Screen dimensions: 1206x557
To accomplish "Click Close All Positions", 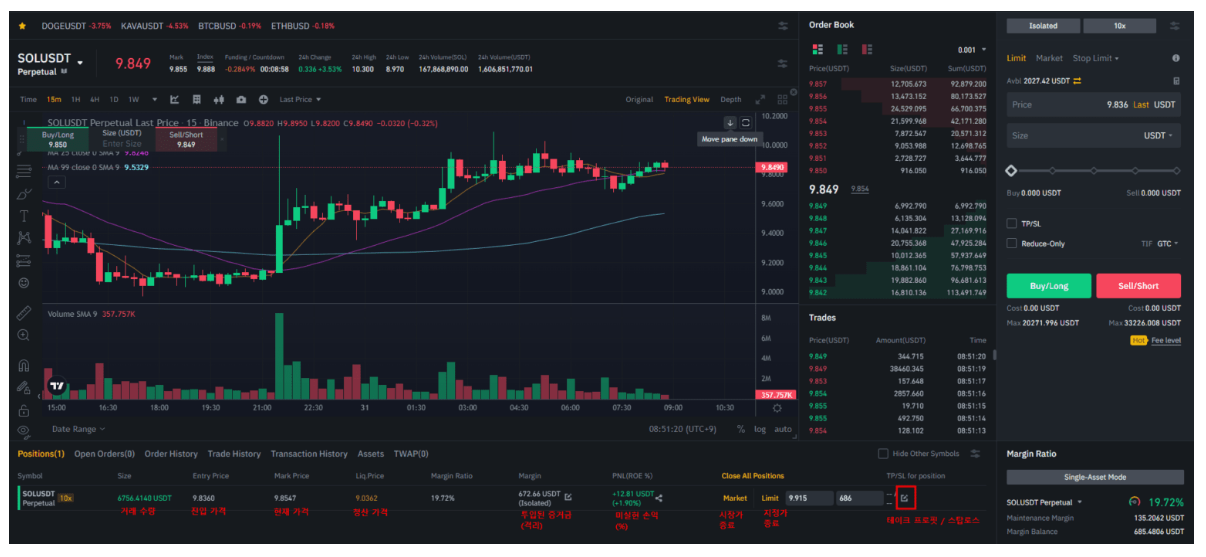I will [x=753, y=476].
